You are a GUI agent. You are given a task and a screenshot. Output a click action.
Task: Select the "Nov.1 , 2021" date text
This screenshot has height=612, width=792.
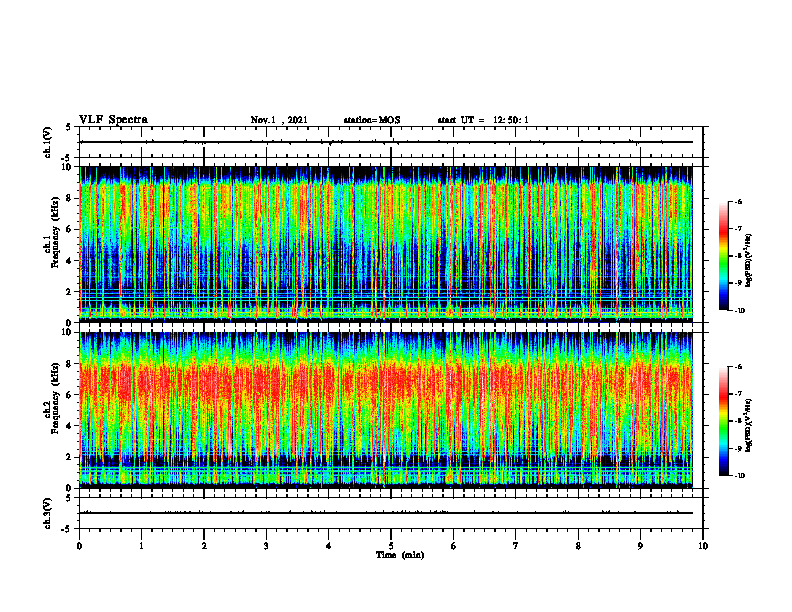279,120
